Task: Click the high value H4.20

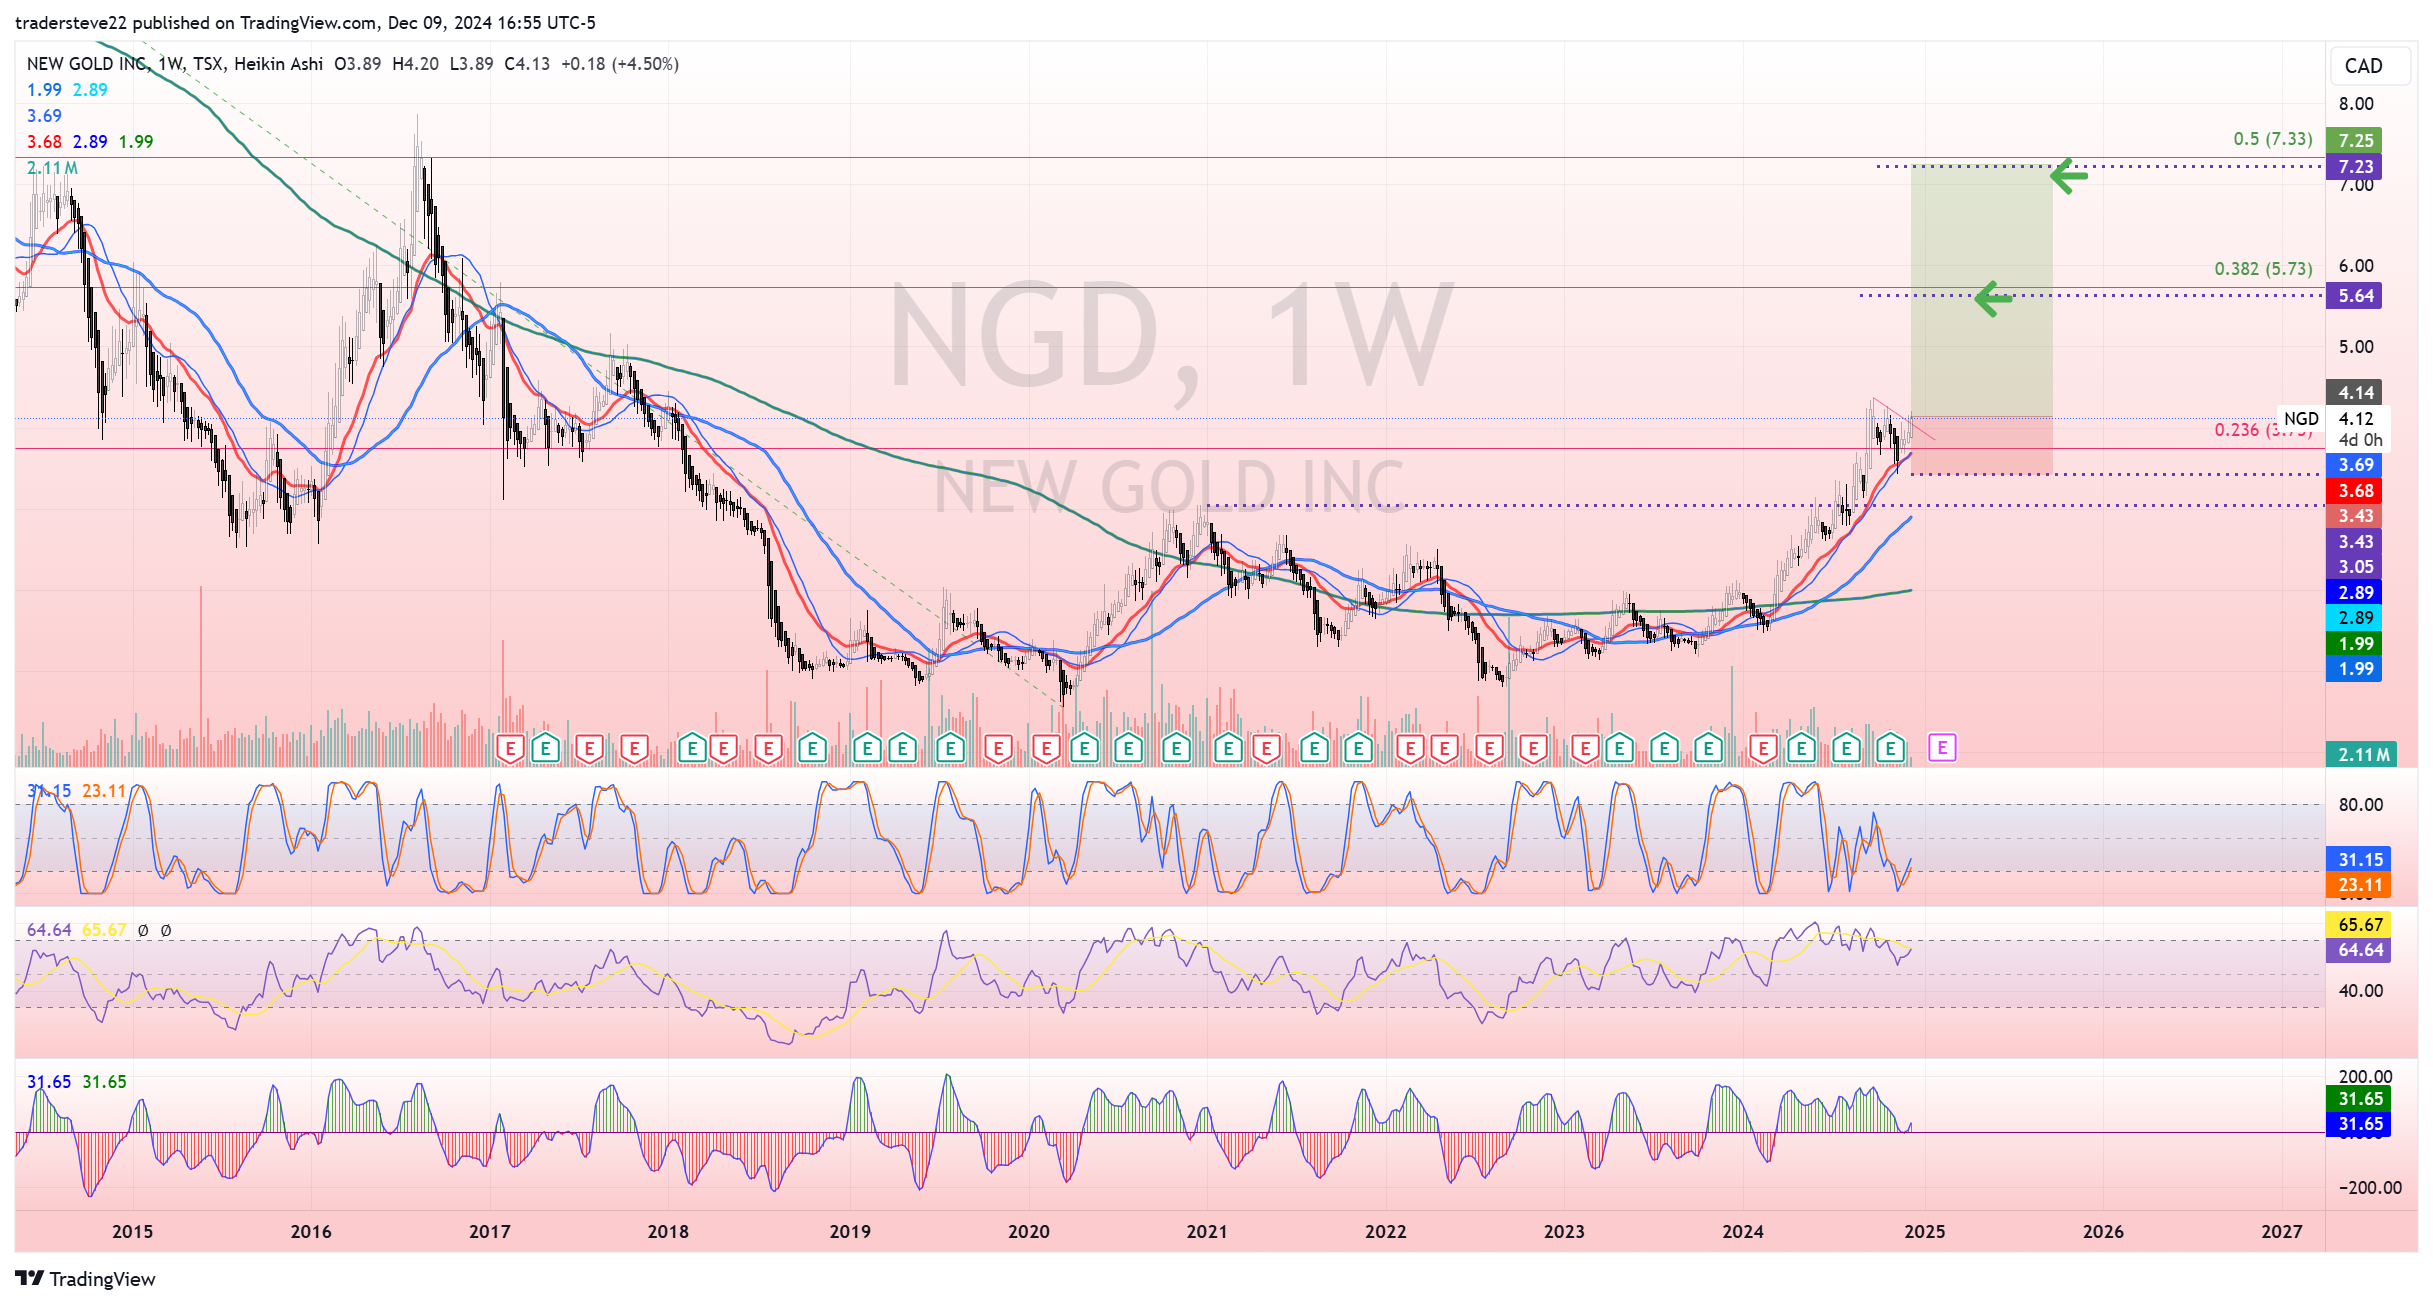Action: tap(415, 64)
